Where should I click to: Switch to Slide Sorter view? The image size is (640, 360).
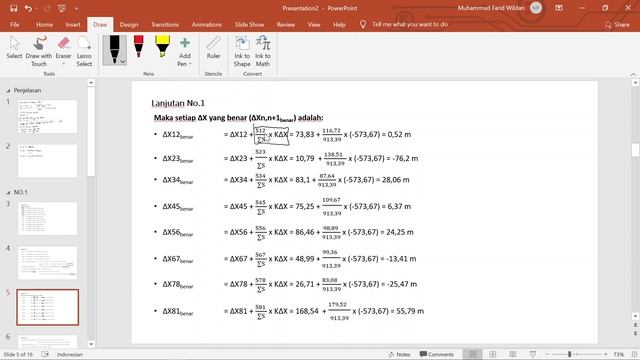click(x=493, y=354)
